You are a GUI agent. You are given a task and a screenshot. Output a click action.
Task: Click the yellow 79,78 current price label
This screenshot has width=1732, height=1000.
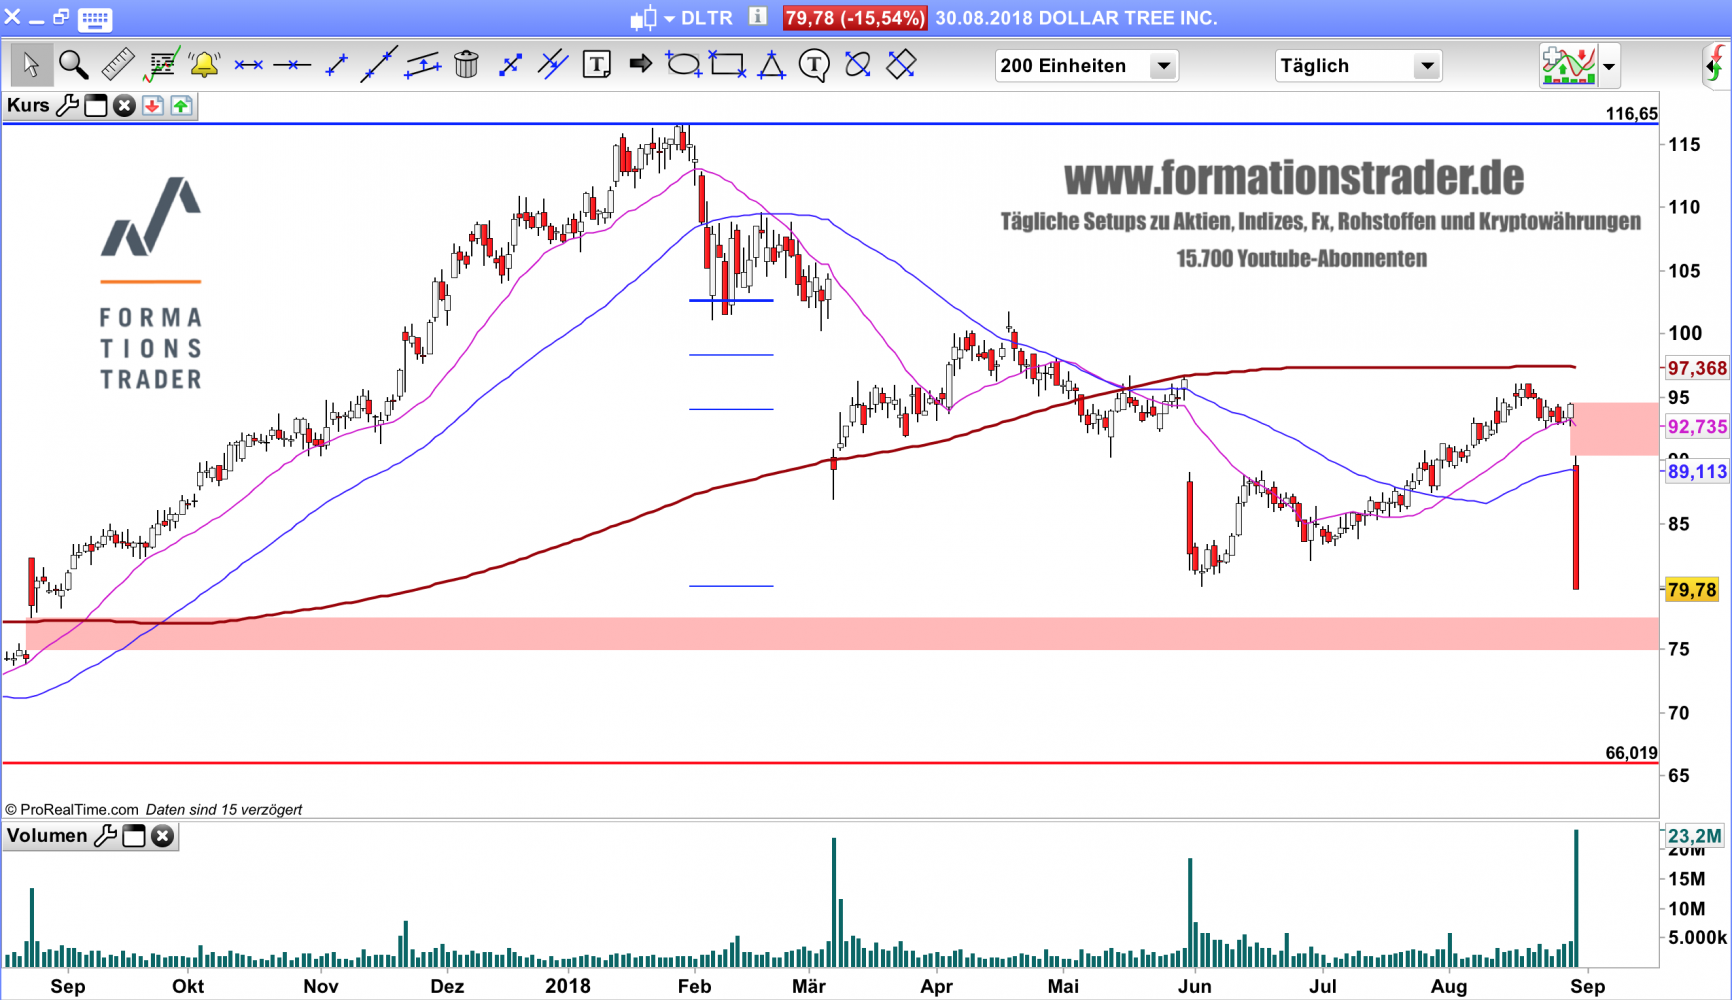click(1692, 590)
